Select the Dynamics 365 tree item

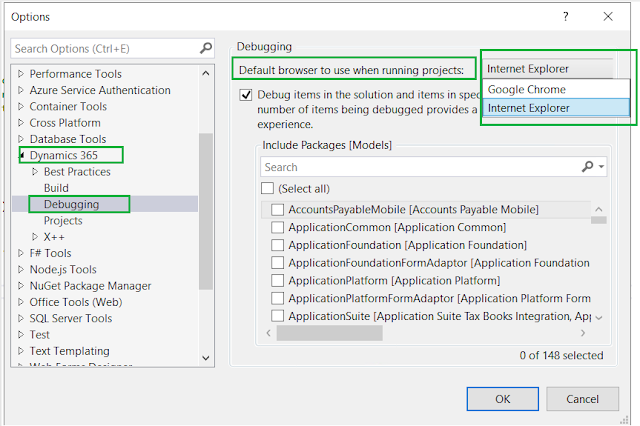(x=64, y=155)
